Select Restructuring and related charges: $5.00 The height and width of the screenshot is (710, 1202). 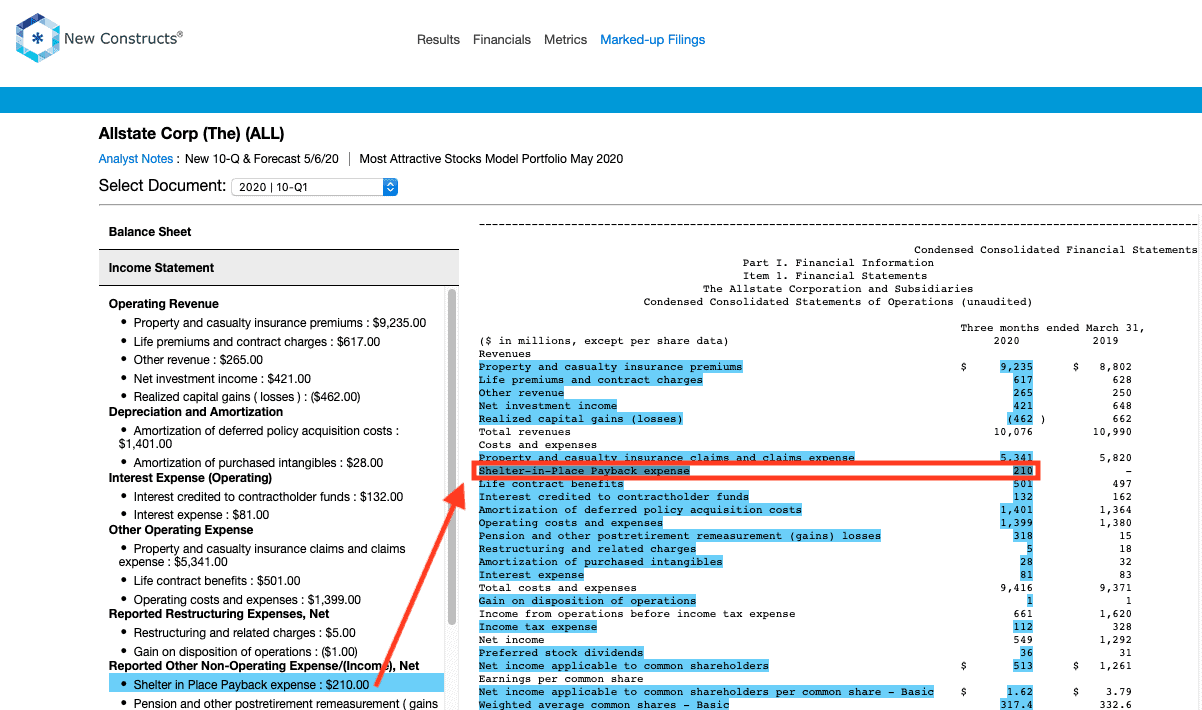(243, 632)
